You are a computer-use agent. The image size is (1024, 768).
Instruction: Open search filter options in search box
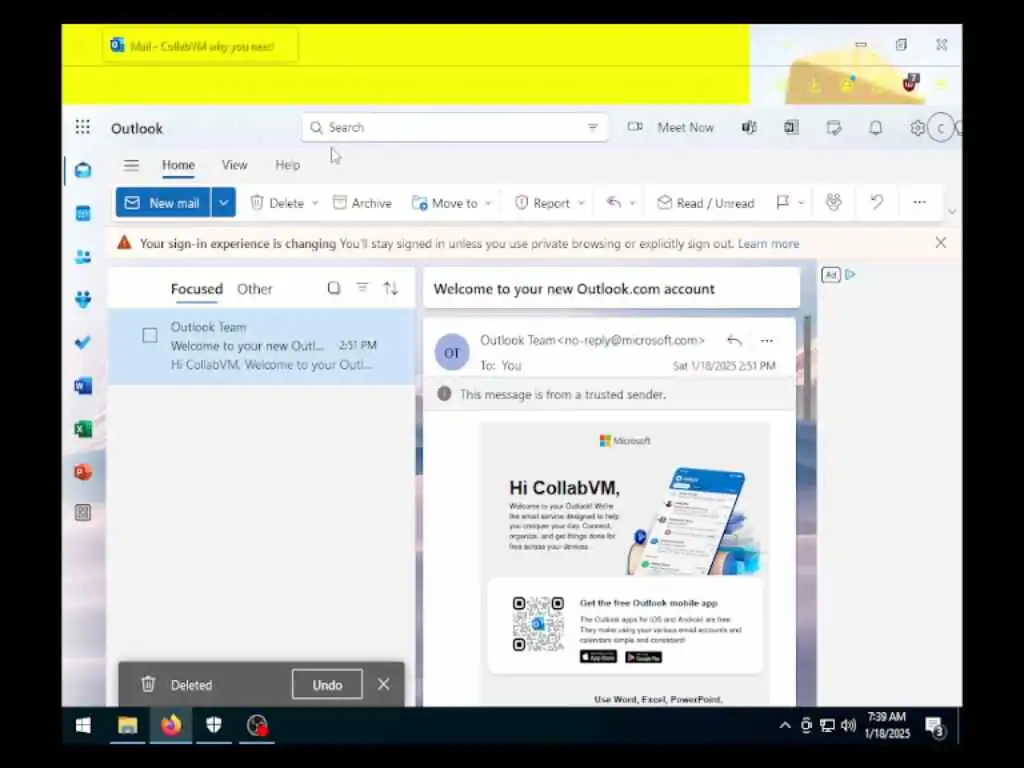coord(592,127)
